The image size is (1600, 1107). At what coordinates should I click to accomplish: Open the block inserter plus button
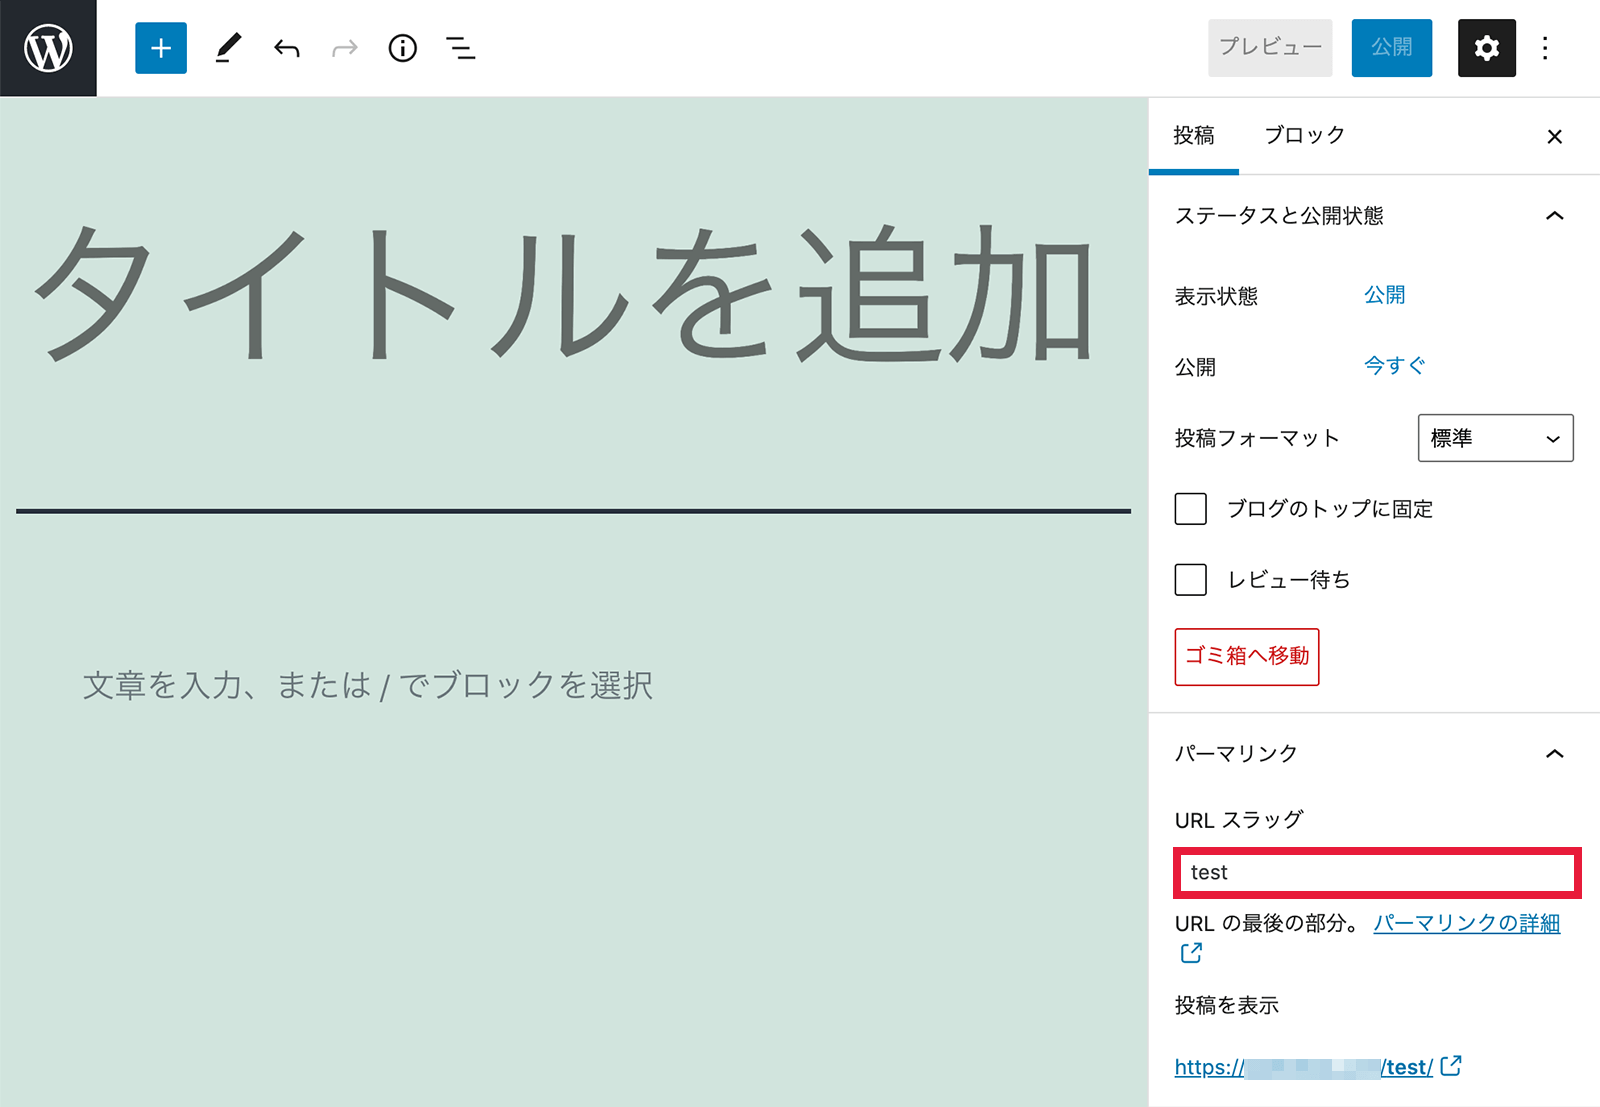[x=161, y=48]
